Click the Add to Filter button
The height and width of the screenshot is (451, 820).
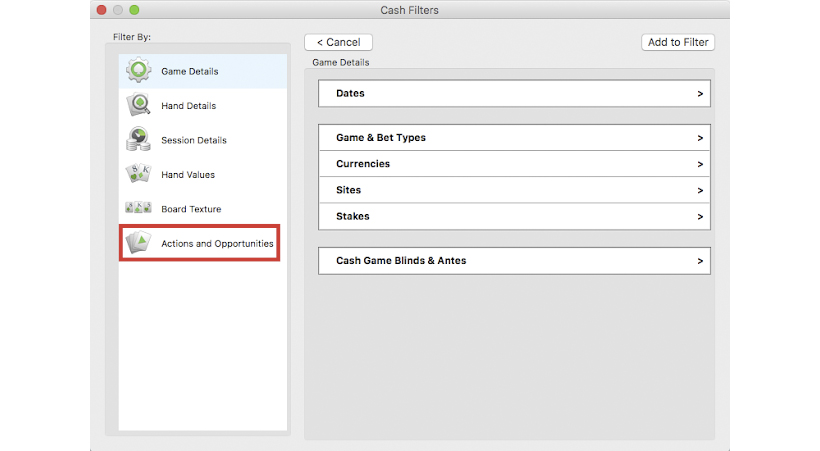(678, 42)
